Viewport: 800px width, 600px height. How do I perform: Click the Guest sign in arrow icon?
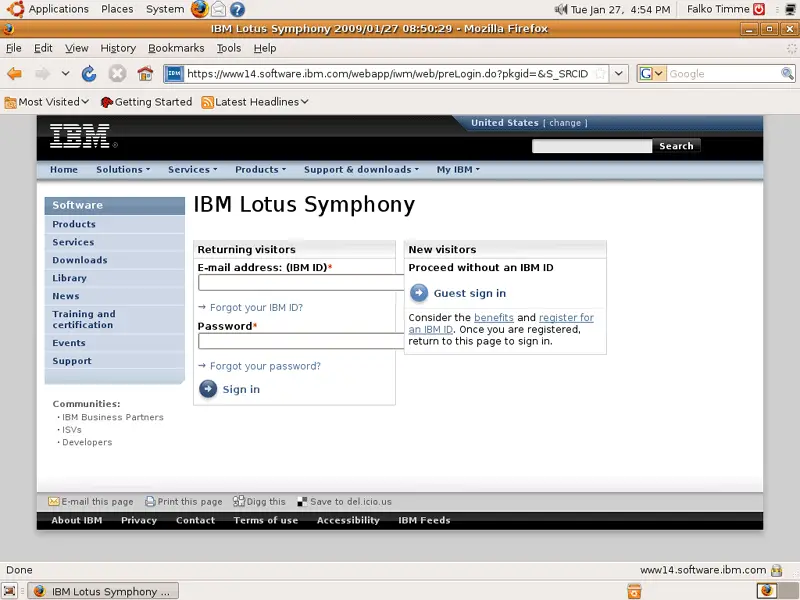[x=419, y=293]
